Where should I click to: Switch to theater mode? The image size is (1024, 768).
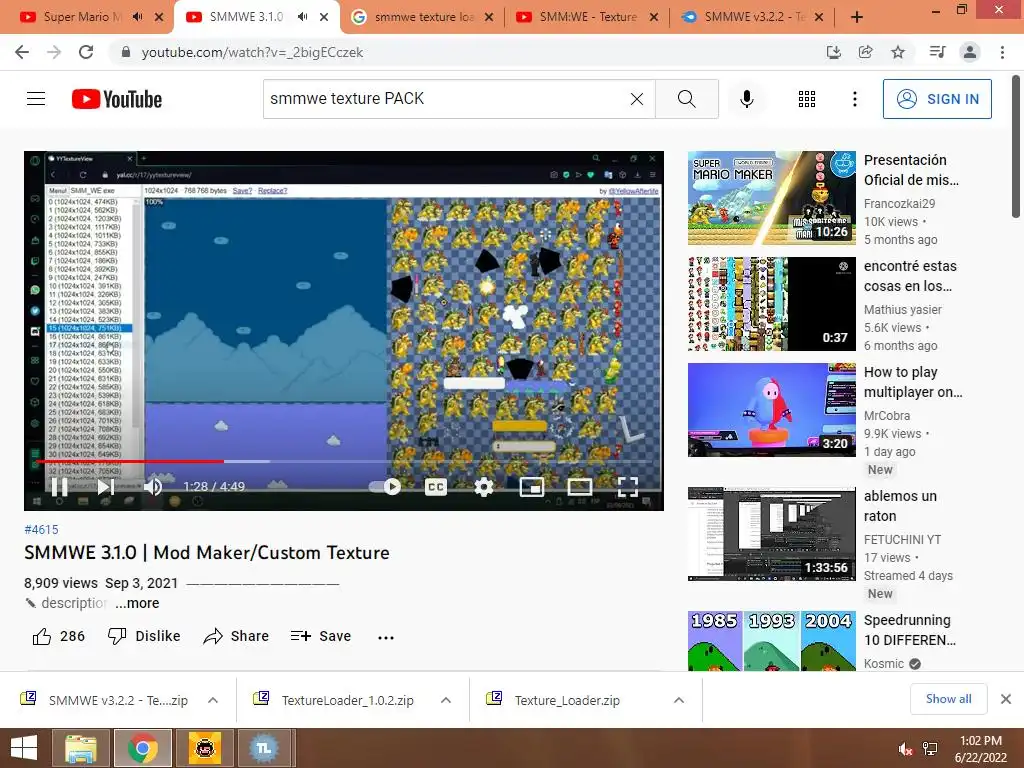580,487
